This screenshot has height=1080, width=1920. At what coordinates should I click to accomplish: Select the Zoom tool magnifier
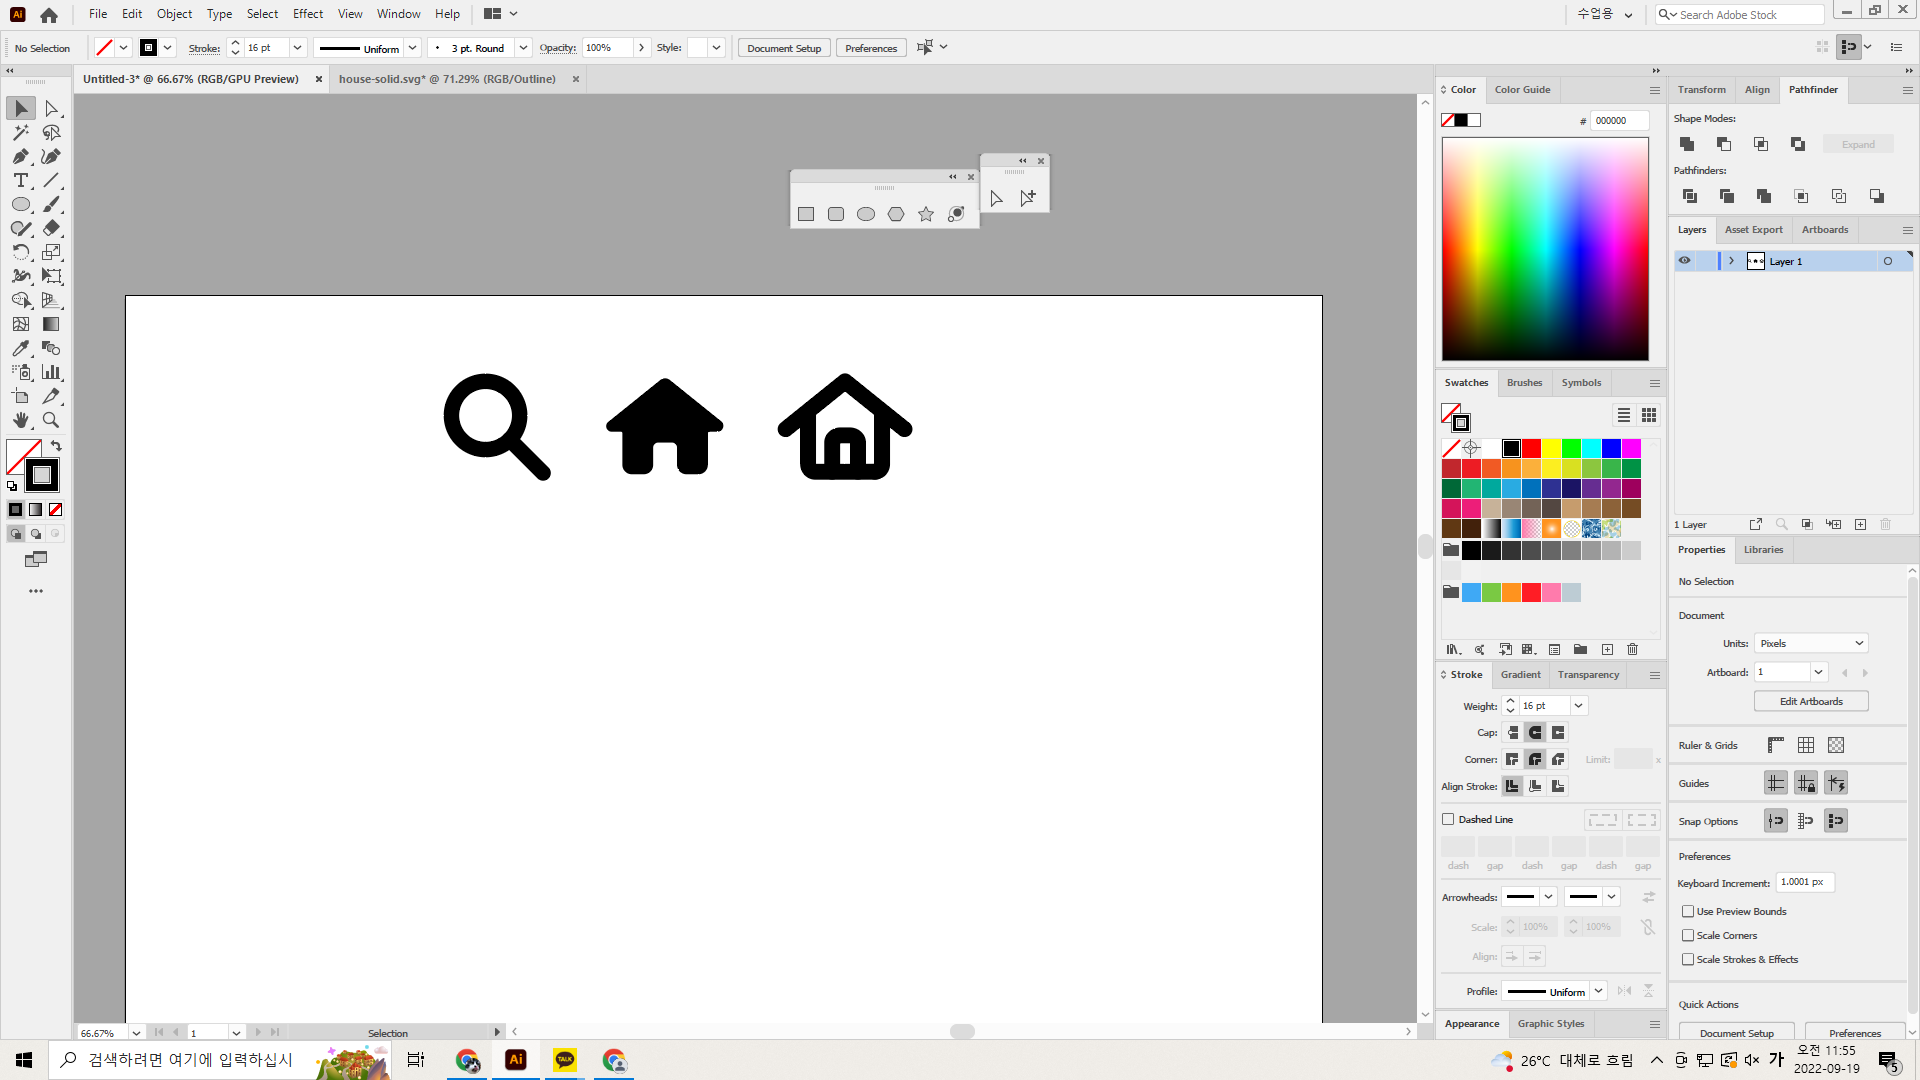point(52,420)
